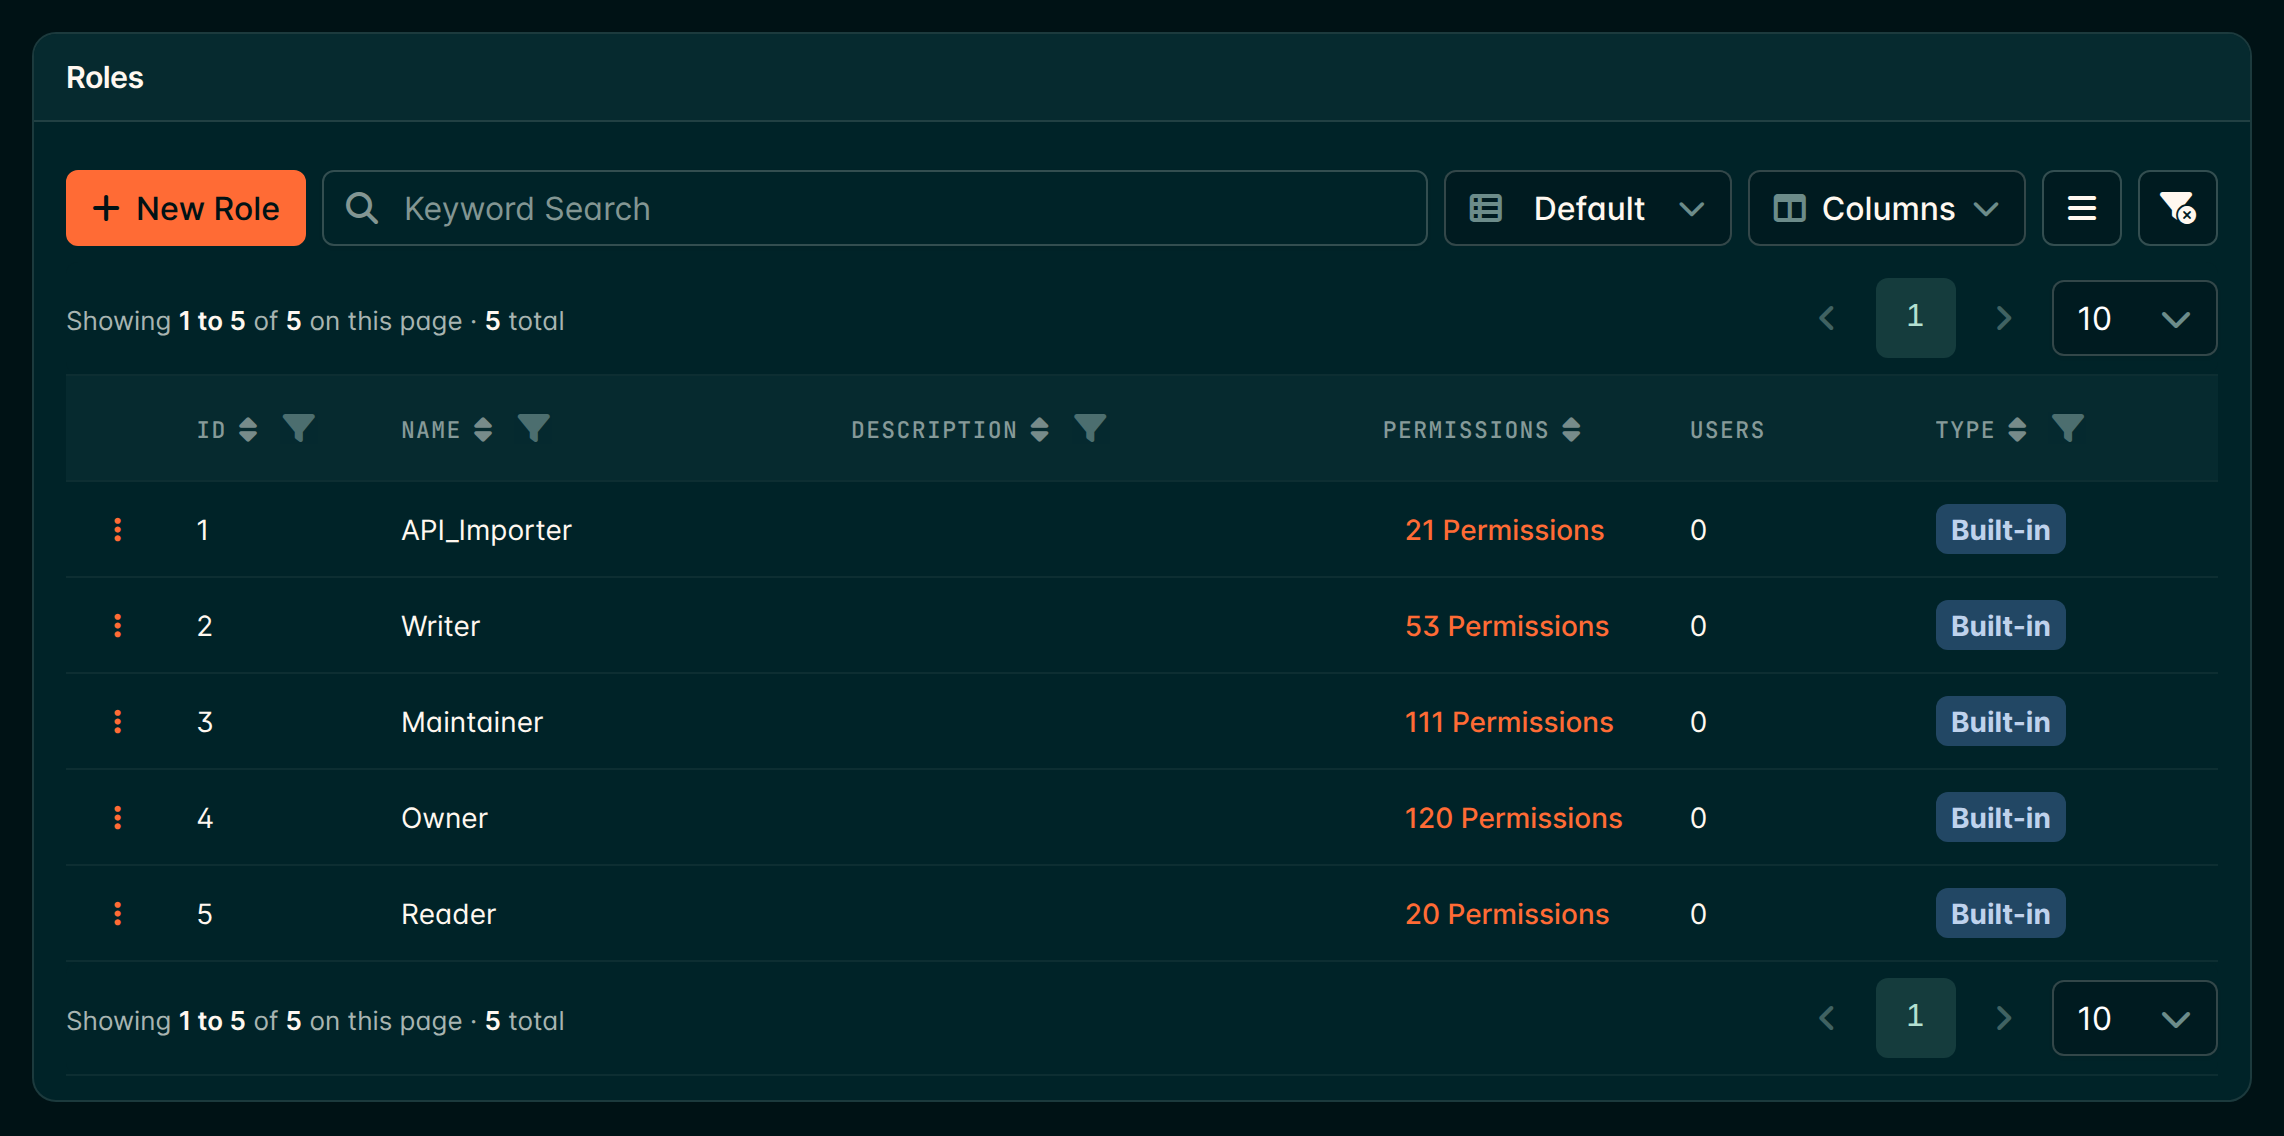Open the 21 Permissions link
The width and height of the screenshot is (2284, 1136).
[1504, 530]
